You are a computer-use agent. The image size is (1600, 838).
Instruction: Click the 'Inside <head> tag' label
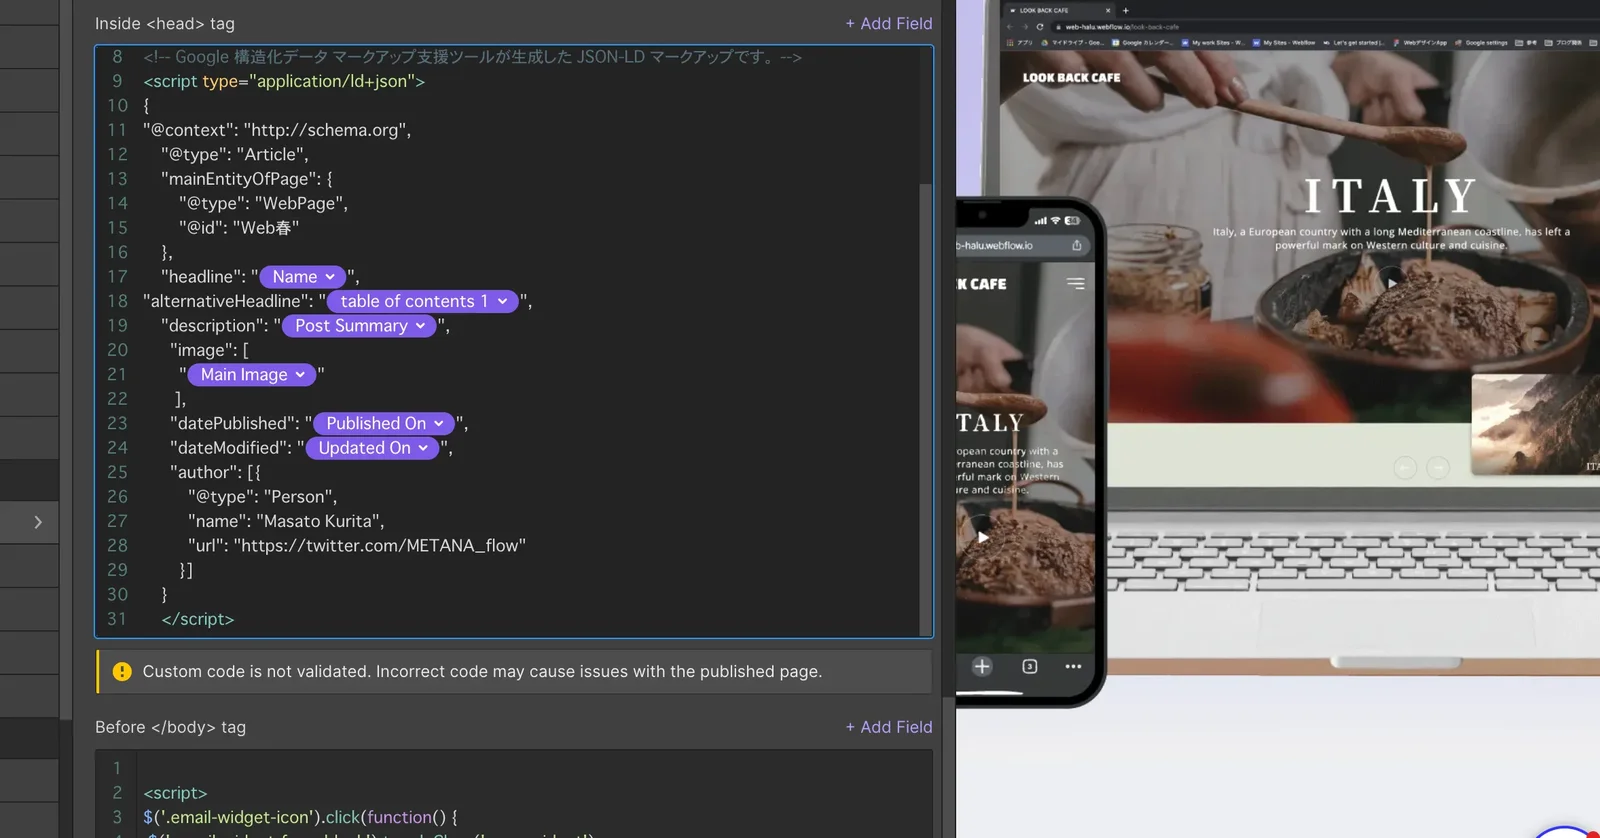point(165,23)
